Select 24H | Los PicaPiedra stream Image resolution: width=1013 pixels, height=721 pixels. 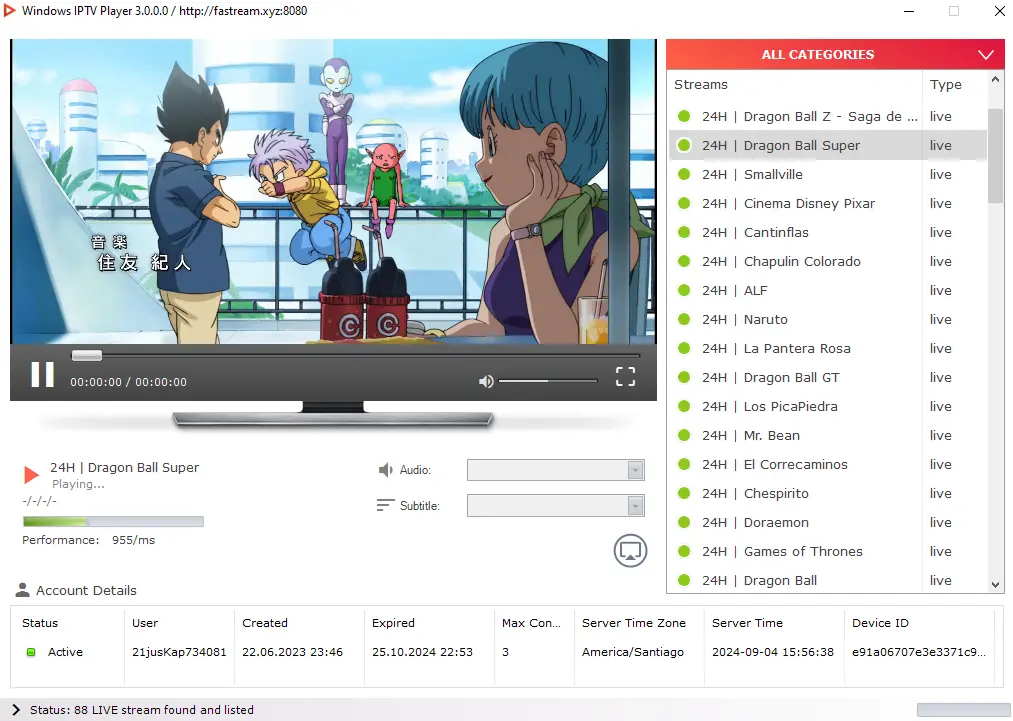coord(827,406)
